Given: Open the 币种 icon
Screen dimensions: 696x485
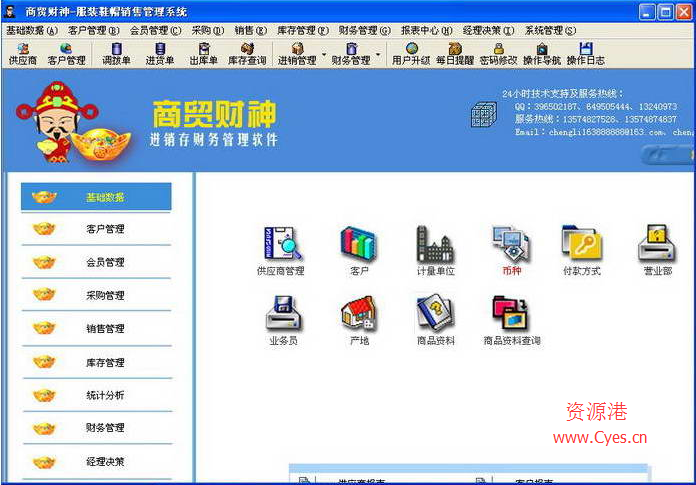Looking at the screenshot, I should pos(511,251).
